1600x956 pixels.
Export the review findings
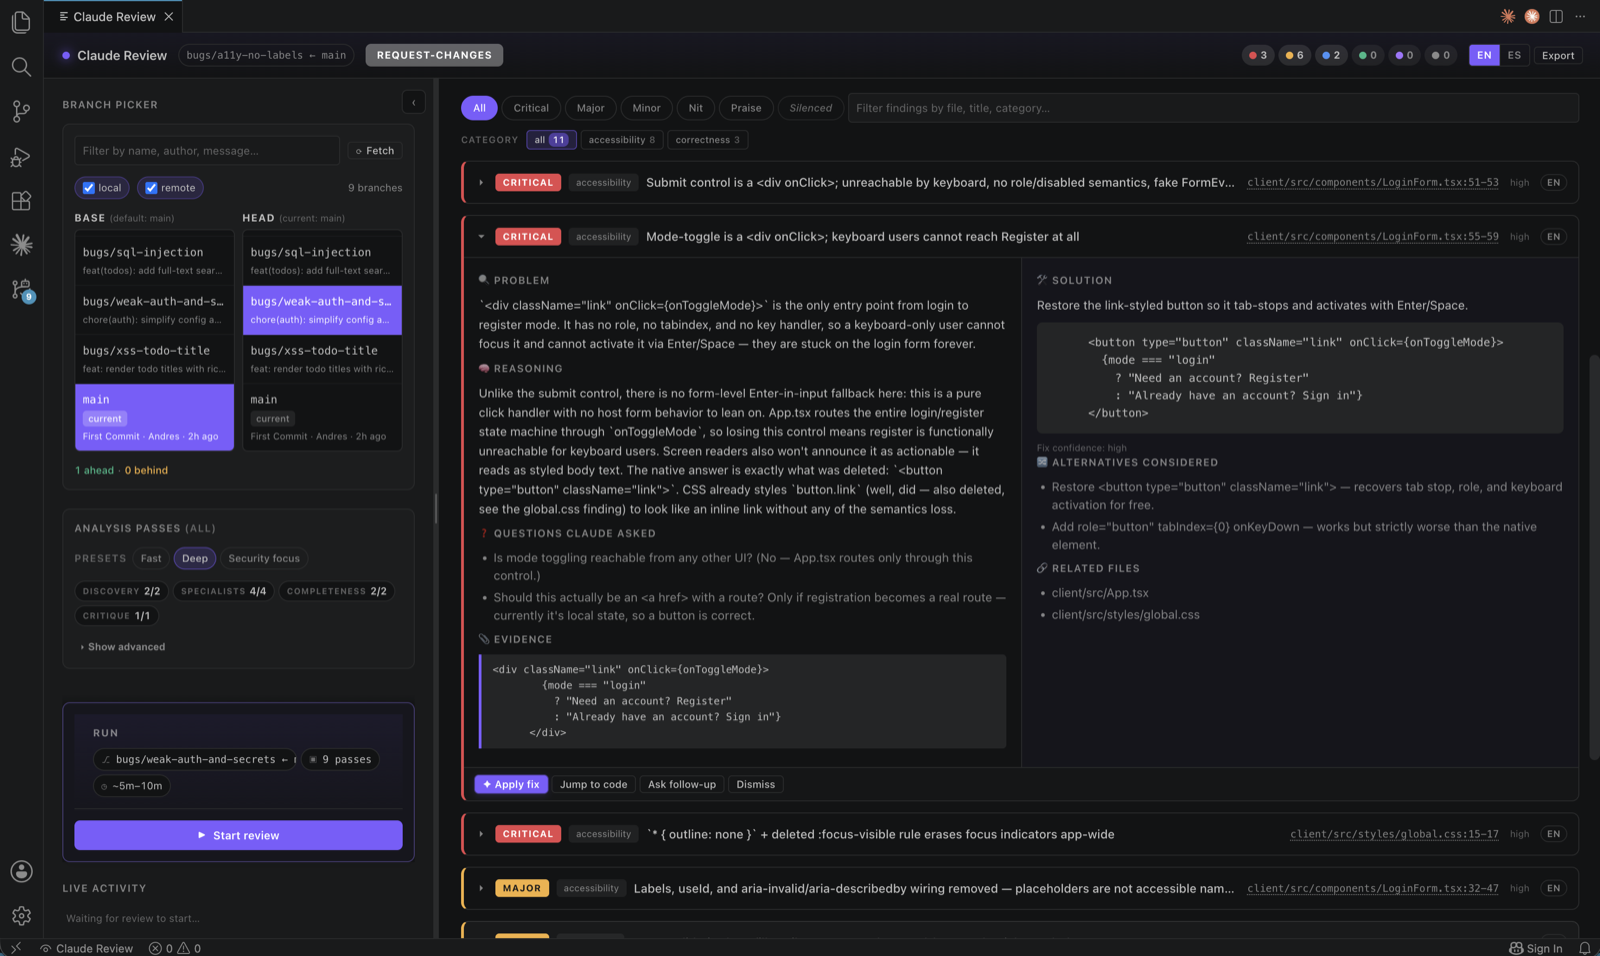pos(1558,56)
